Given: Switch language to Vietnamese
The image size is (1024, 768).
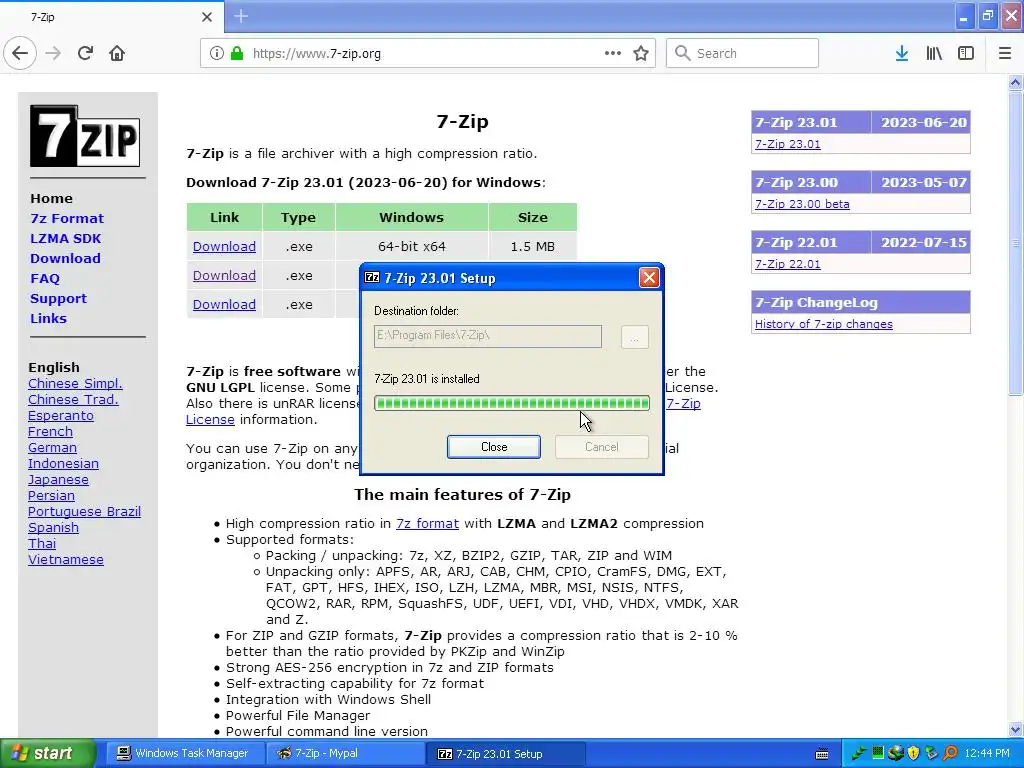Looking at the screenshot, I should click(x=66, y=560).
